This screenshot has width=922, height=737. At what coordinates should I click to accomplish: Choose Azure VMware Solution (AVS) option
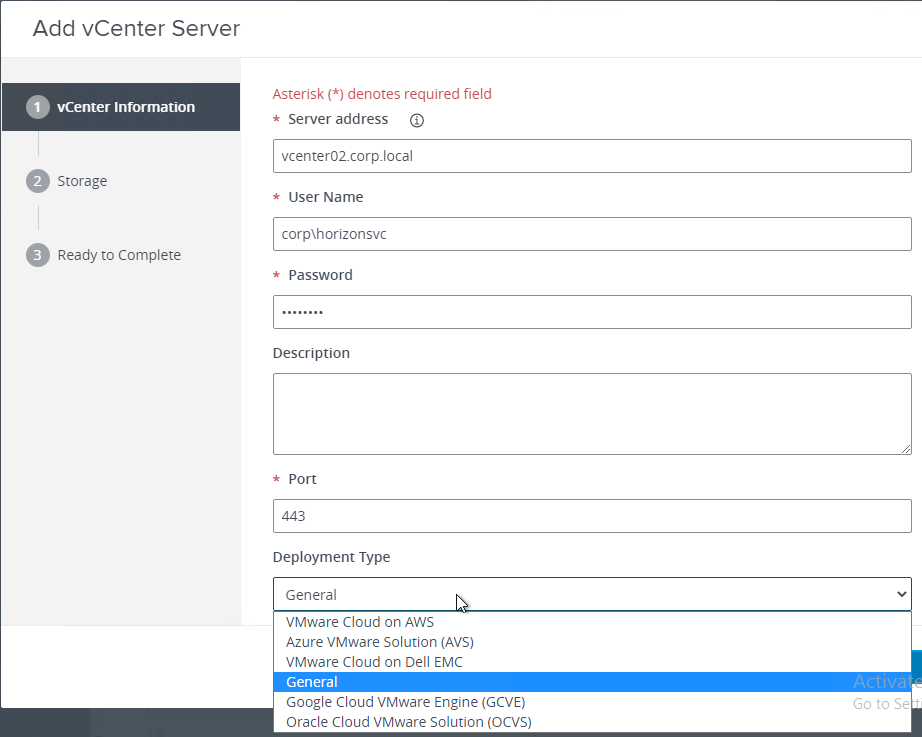point(592,642)
